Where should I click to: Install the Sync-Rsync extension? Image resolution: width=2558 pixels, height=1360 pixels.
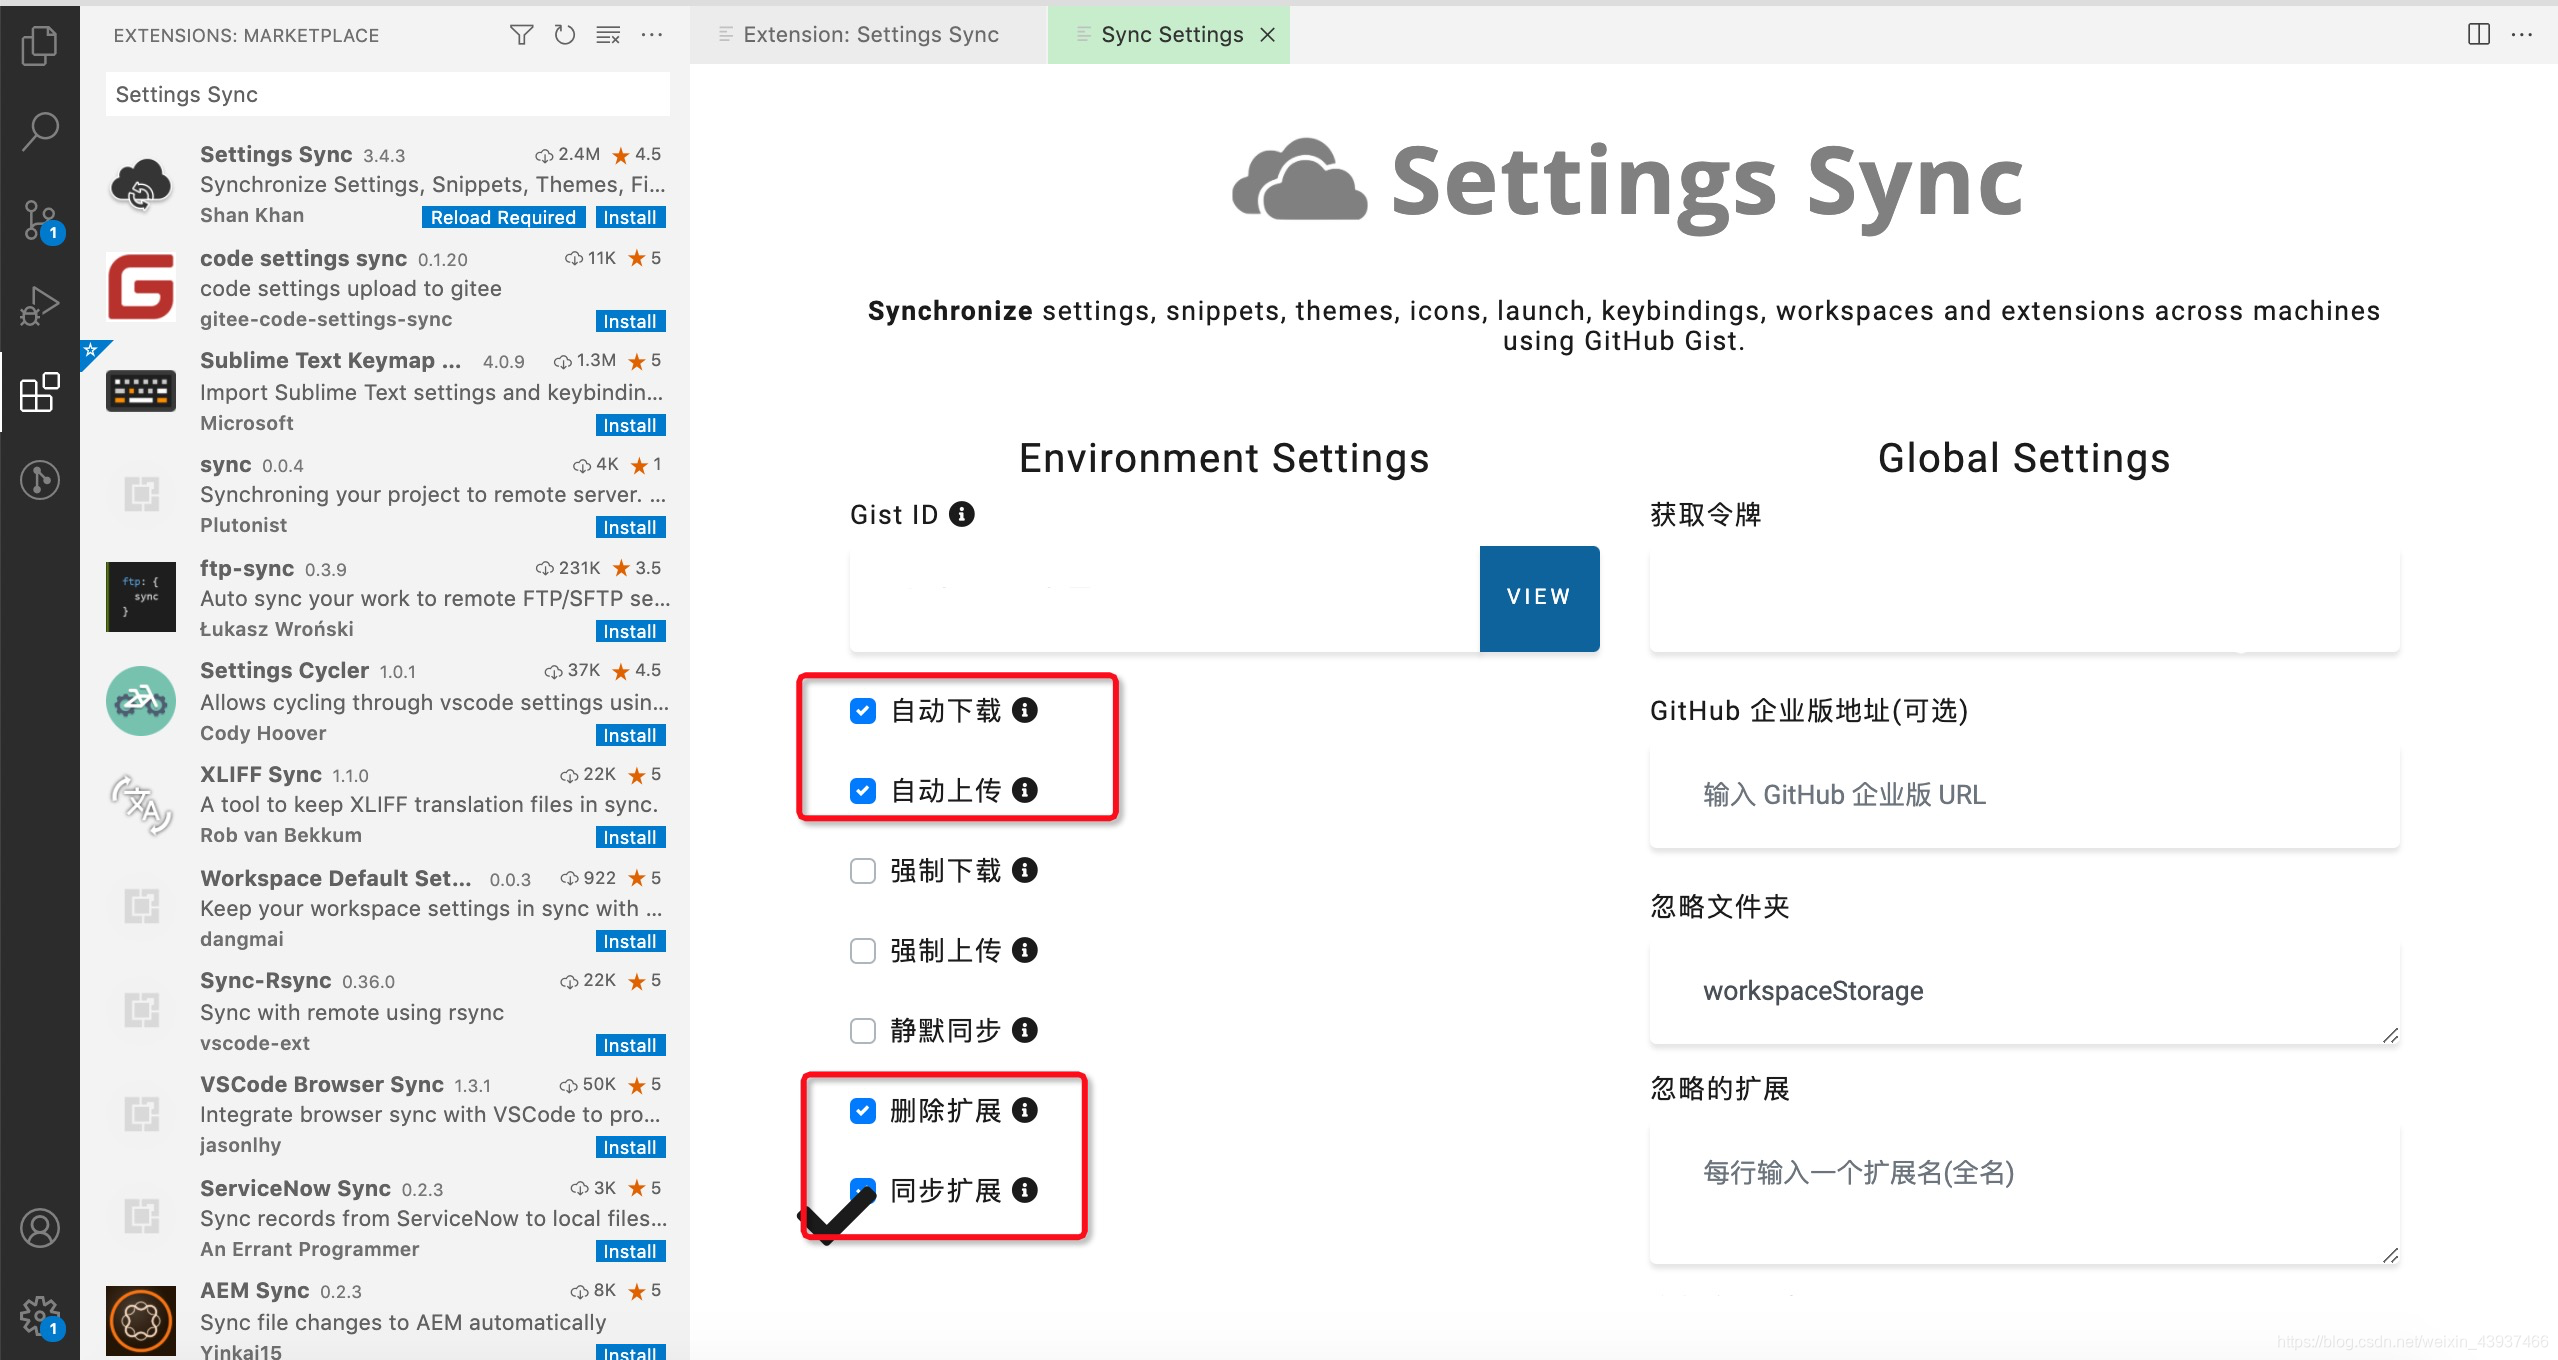coord(630,1045)
